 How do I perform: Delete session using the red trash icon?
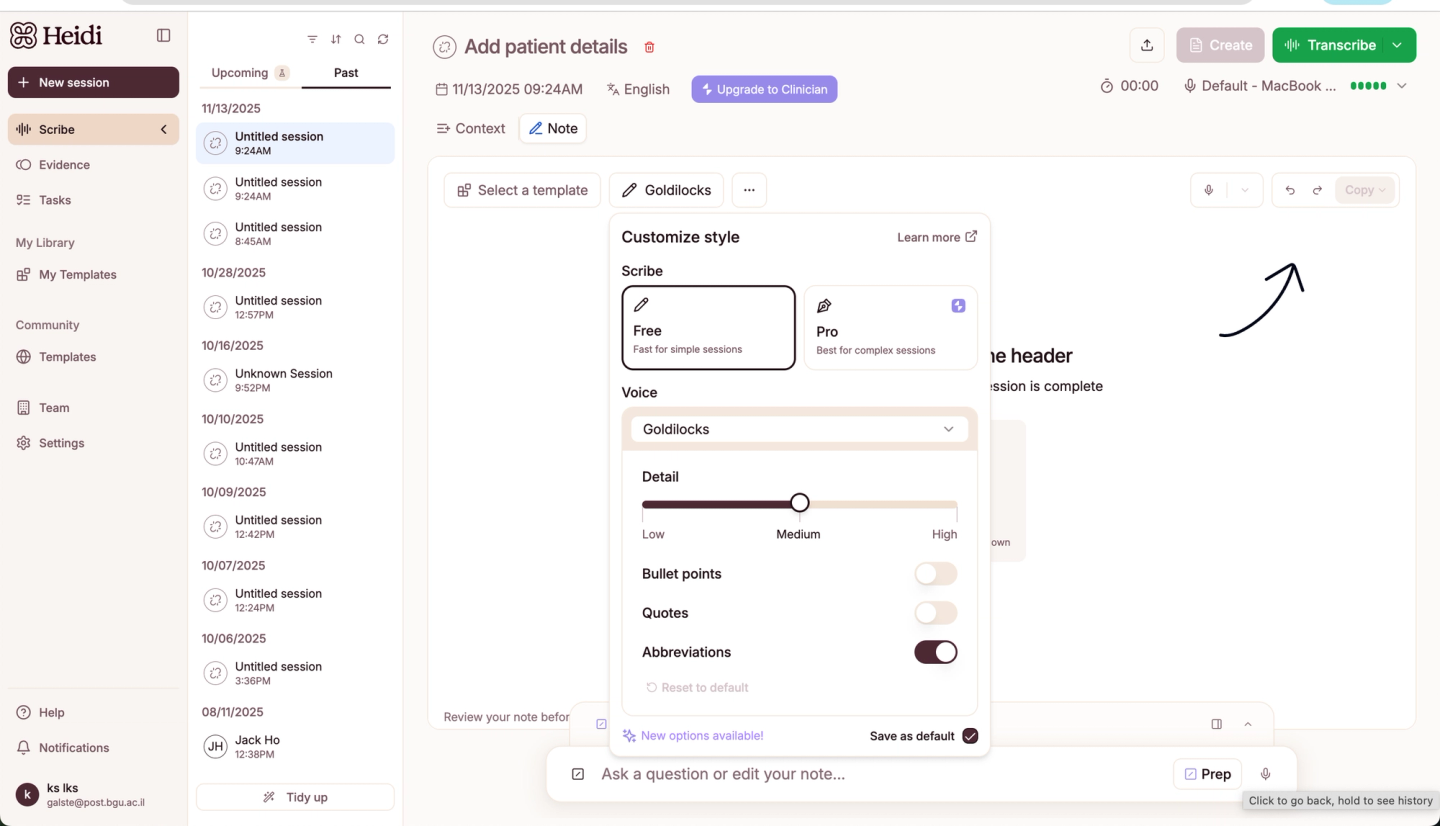pos(649,47)
